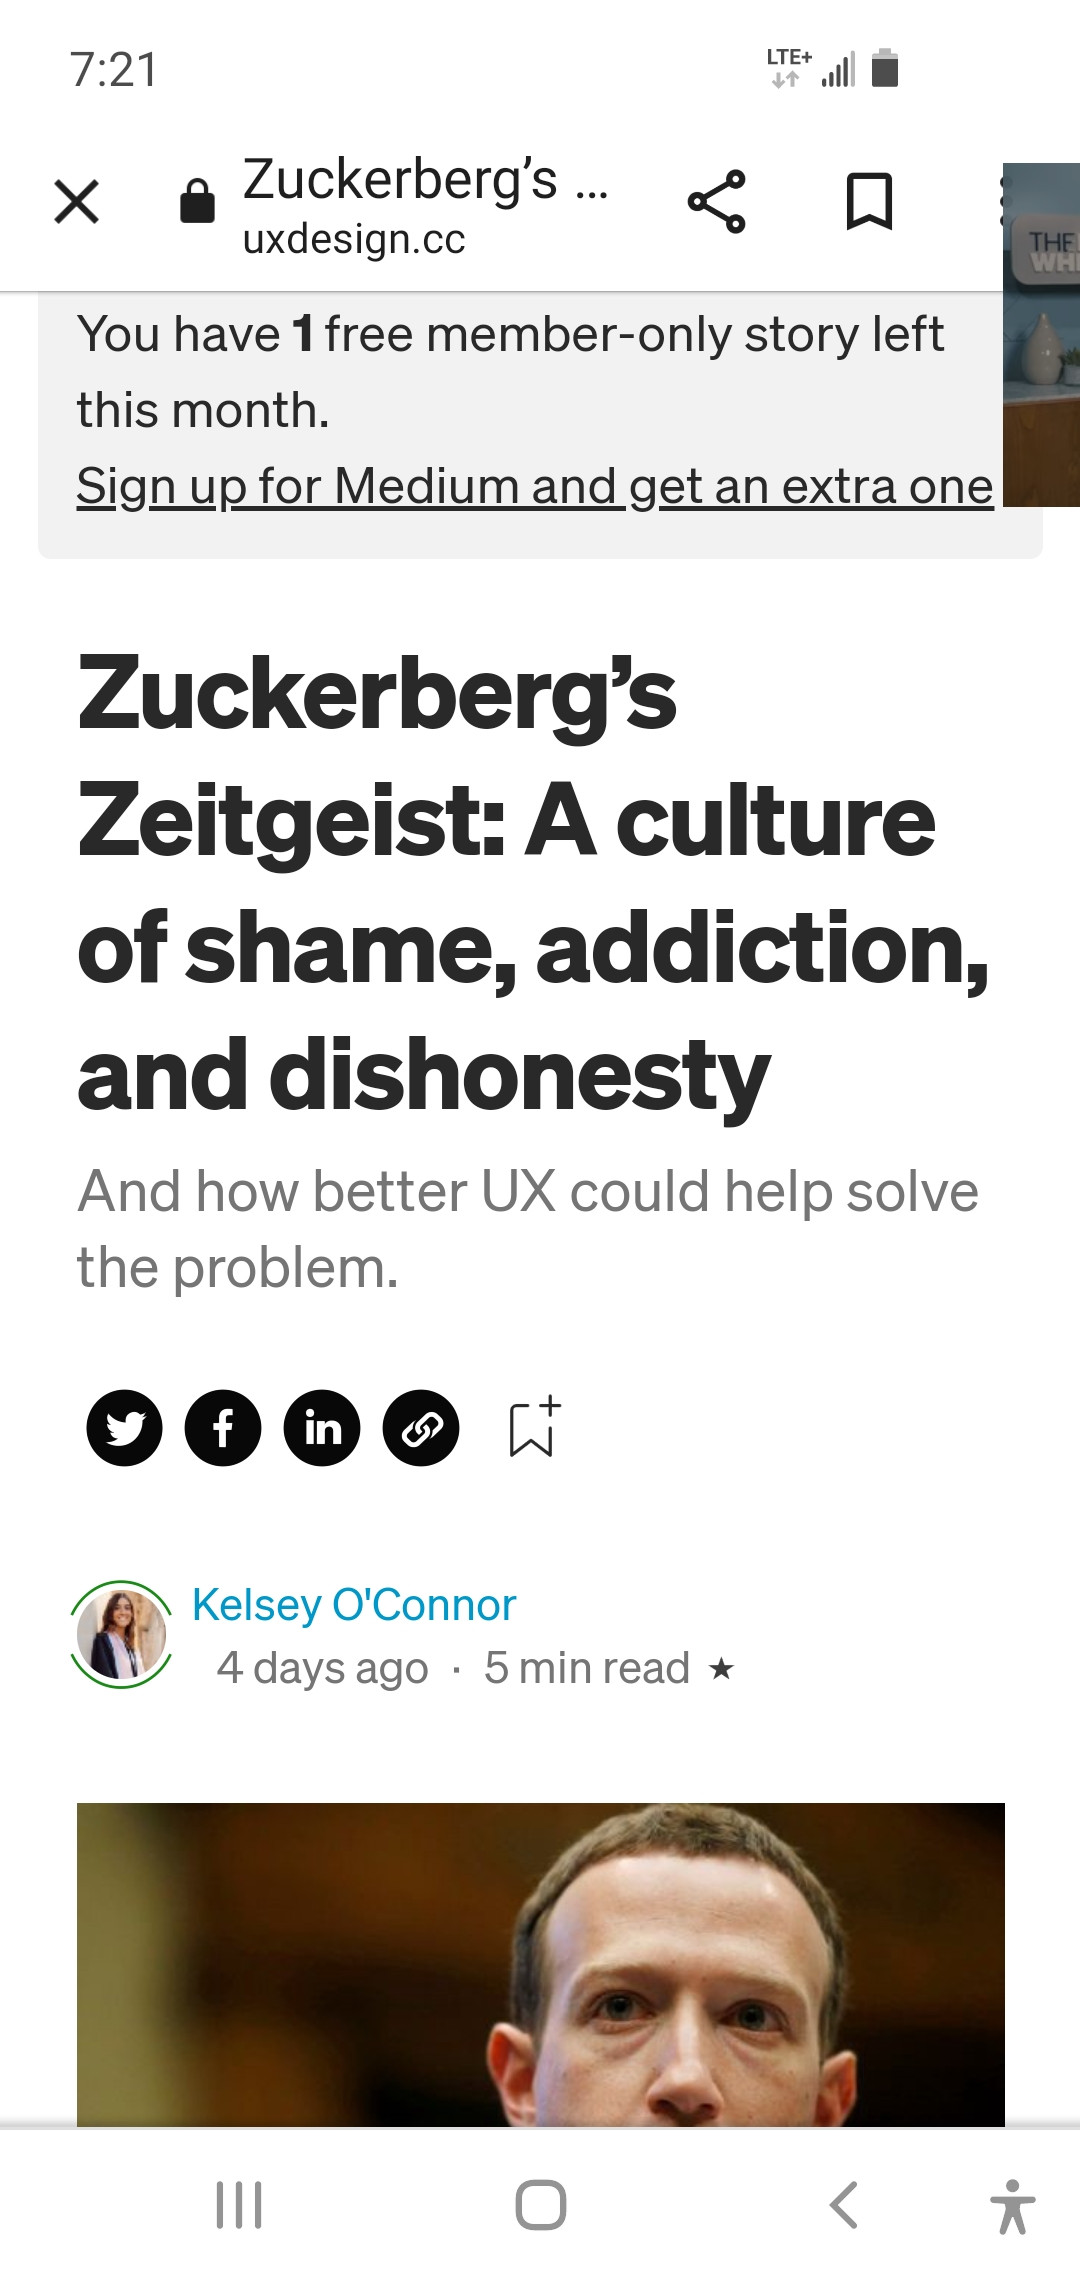This screenshot has width=1080, height=2280.
Task: Bookmark the page from the browser toolbar
Action: pos(868,202)
